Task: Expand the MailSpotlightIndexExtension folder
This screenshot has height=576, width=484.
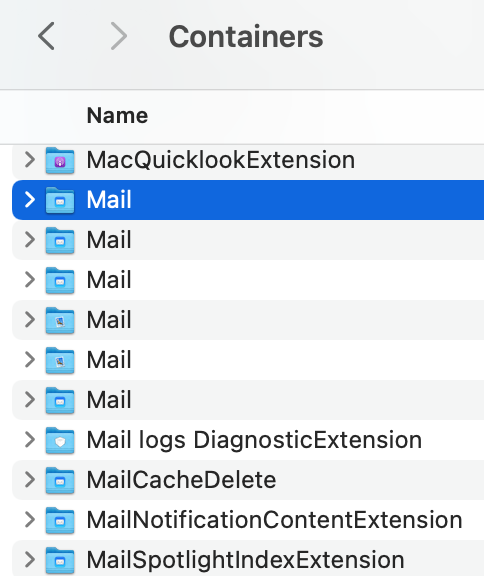Action: point(30,560)
